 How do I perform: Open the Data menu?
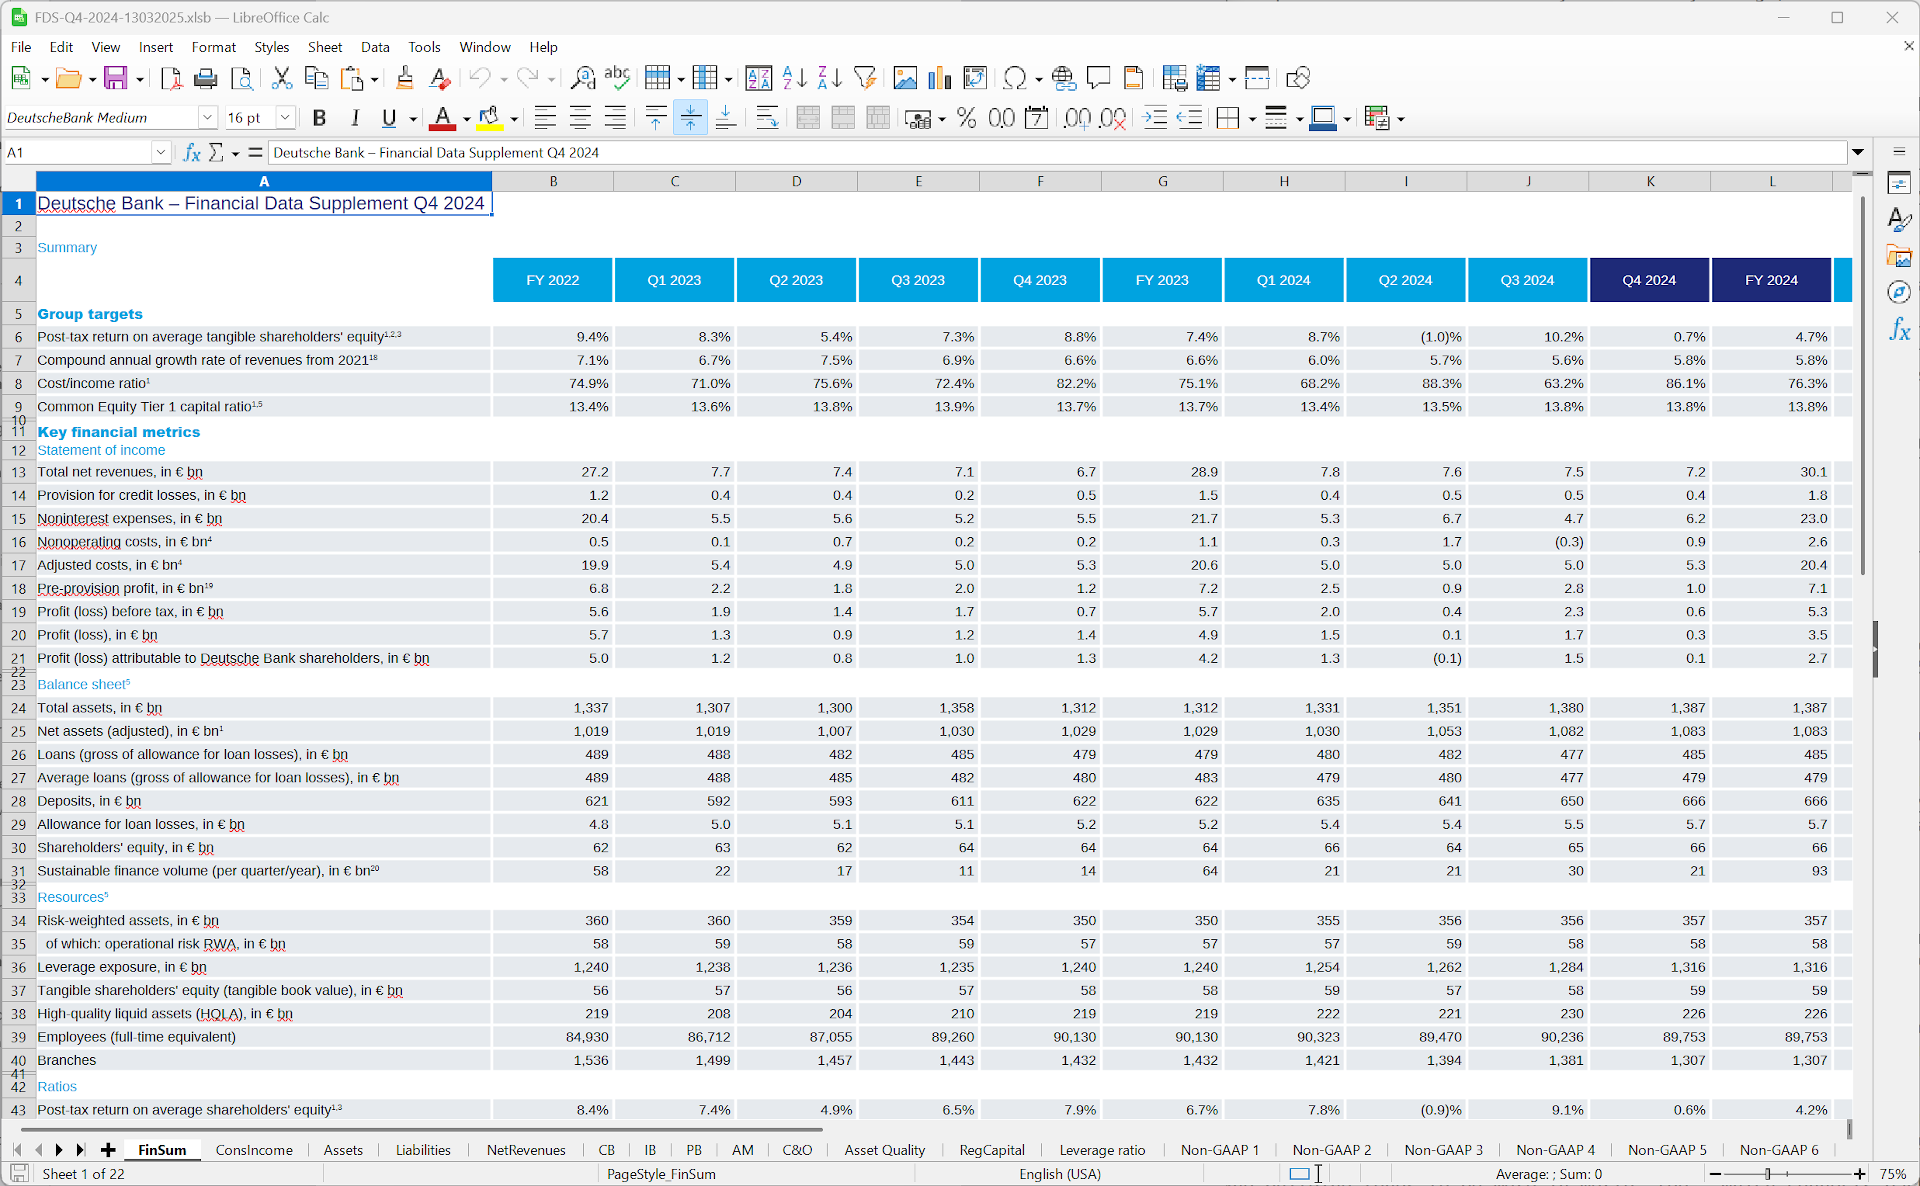pos(375,47)
